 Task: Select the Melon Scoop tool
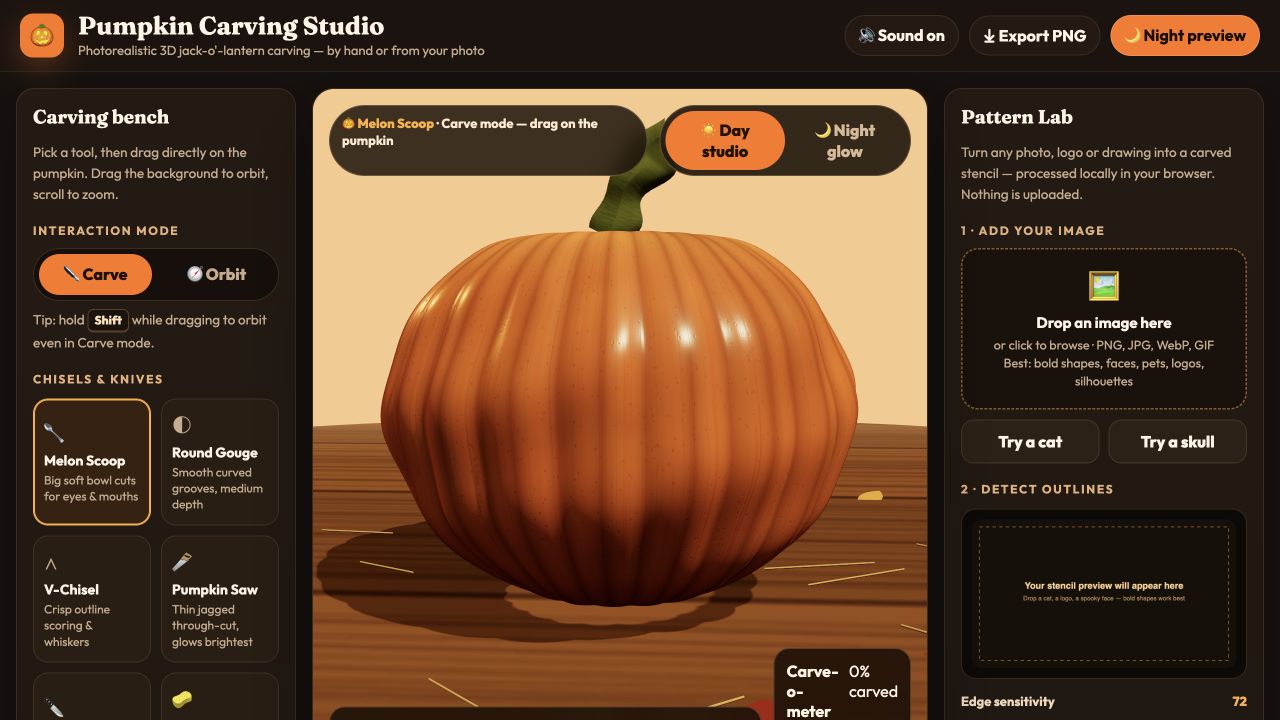pyautogui.click(x=92, y=462)
